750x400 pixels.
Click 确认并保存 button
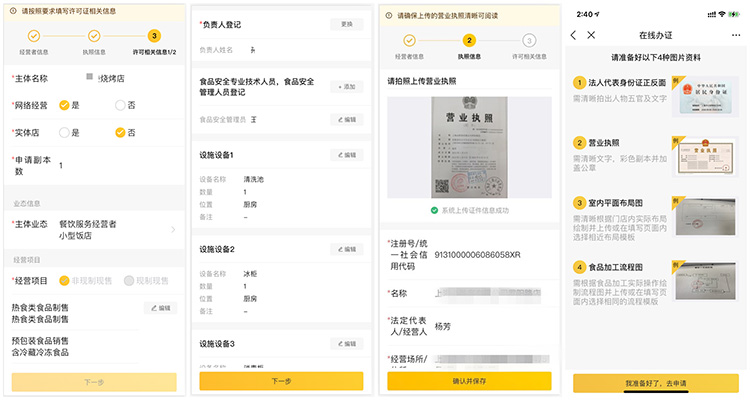click(x=469, y=381)
